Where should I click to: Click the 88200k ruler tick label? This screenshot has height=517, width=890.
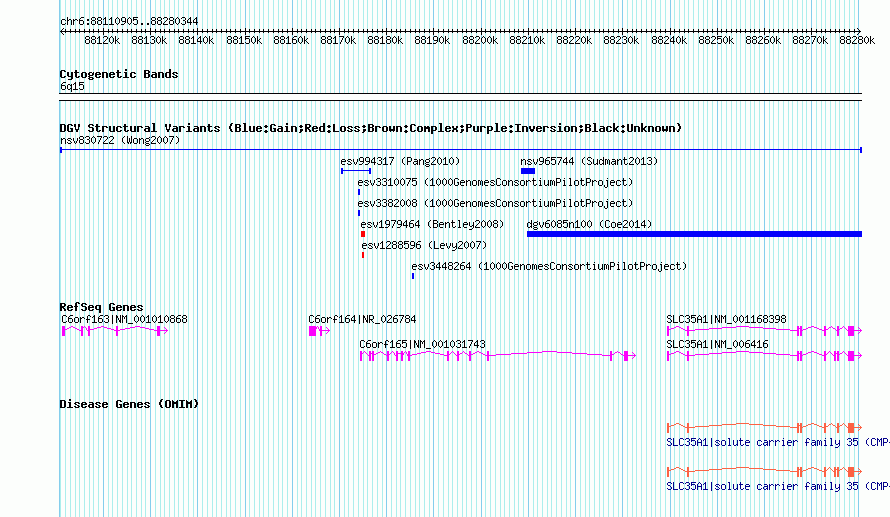(x=480, y=40)
